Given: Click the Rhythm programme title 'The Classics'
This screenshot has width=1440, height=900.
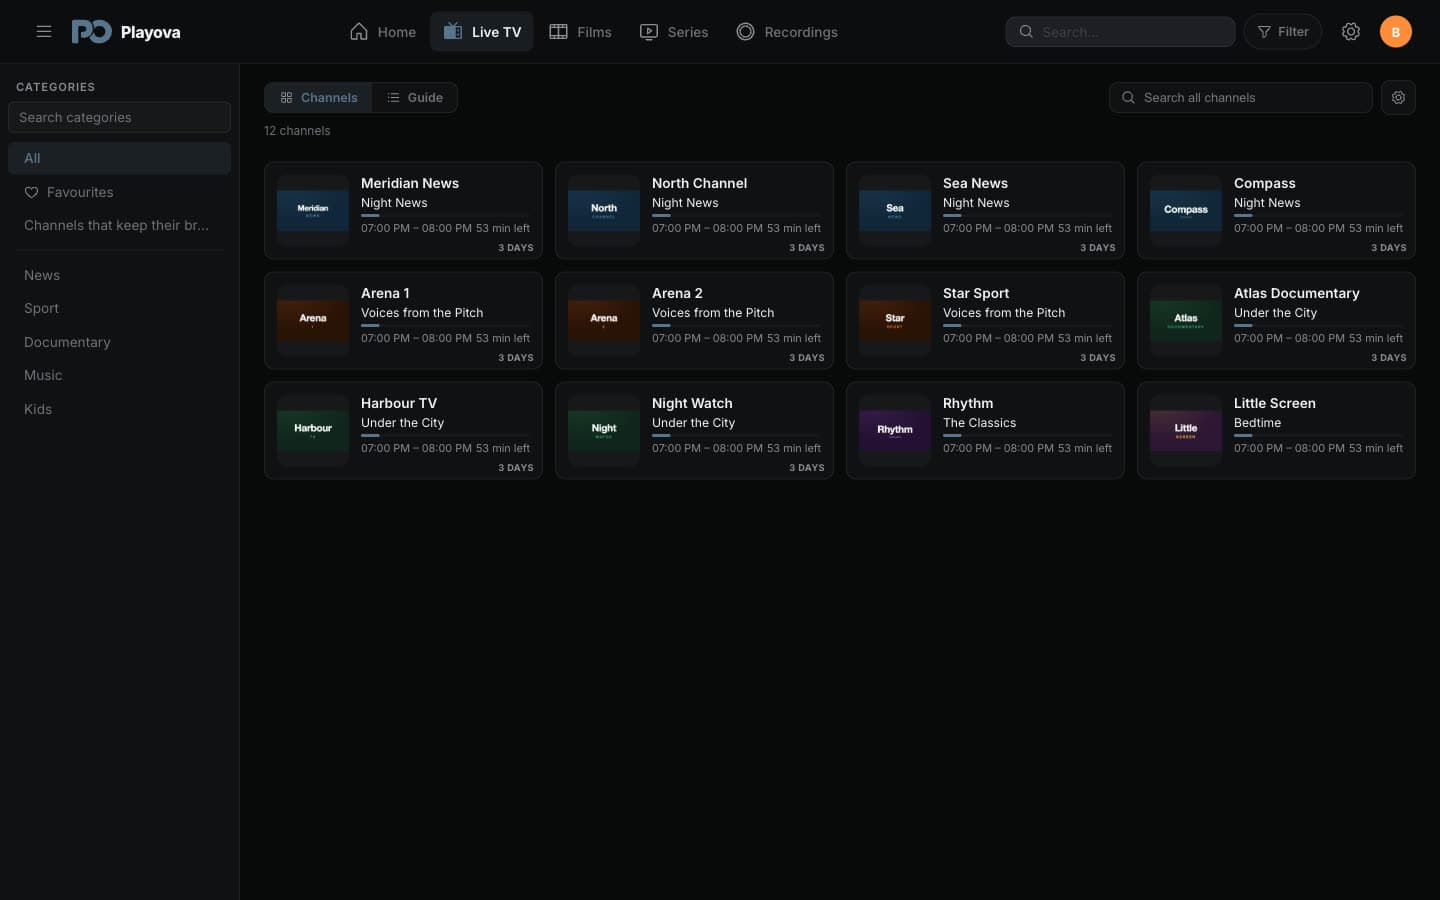Looking at the screenshot, I should [979, 423].
